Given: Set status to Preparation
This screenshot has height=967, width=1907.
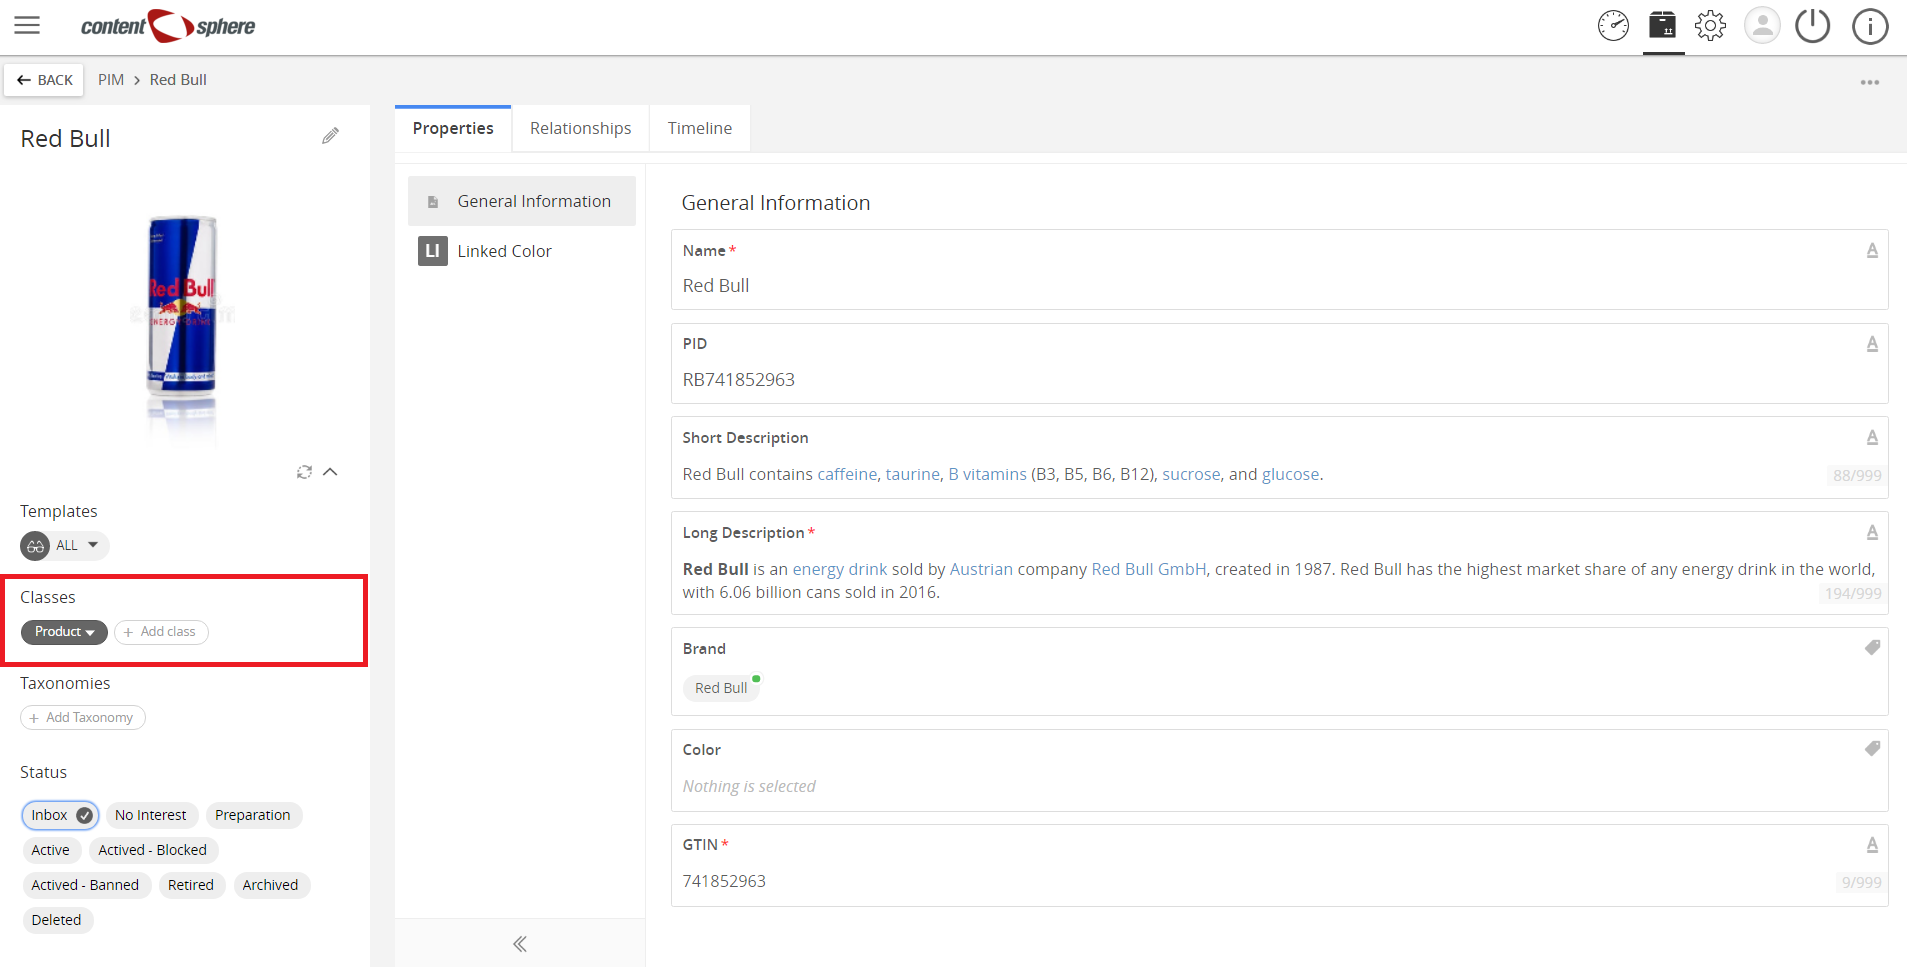Looking at the screenshot, I should 253,815.
